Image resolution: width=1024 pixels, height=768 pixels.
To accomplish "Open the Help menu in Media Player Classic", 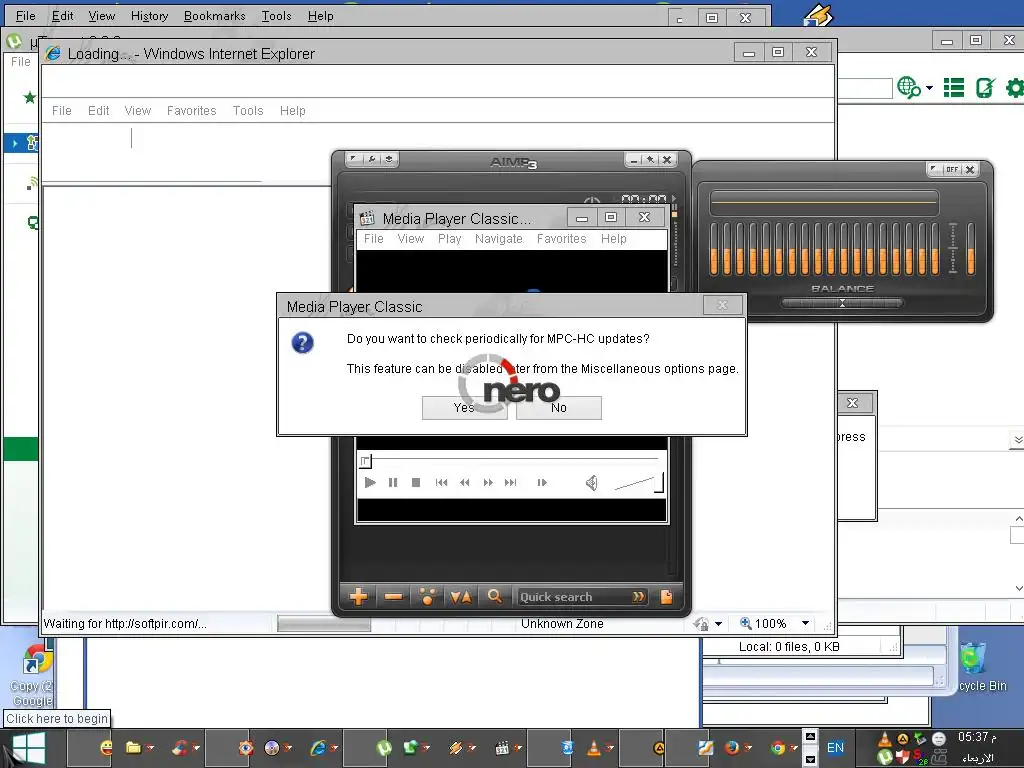I will [613, 239].
